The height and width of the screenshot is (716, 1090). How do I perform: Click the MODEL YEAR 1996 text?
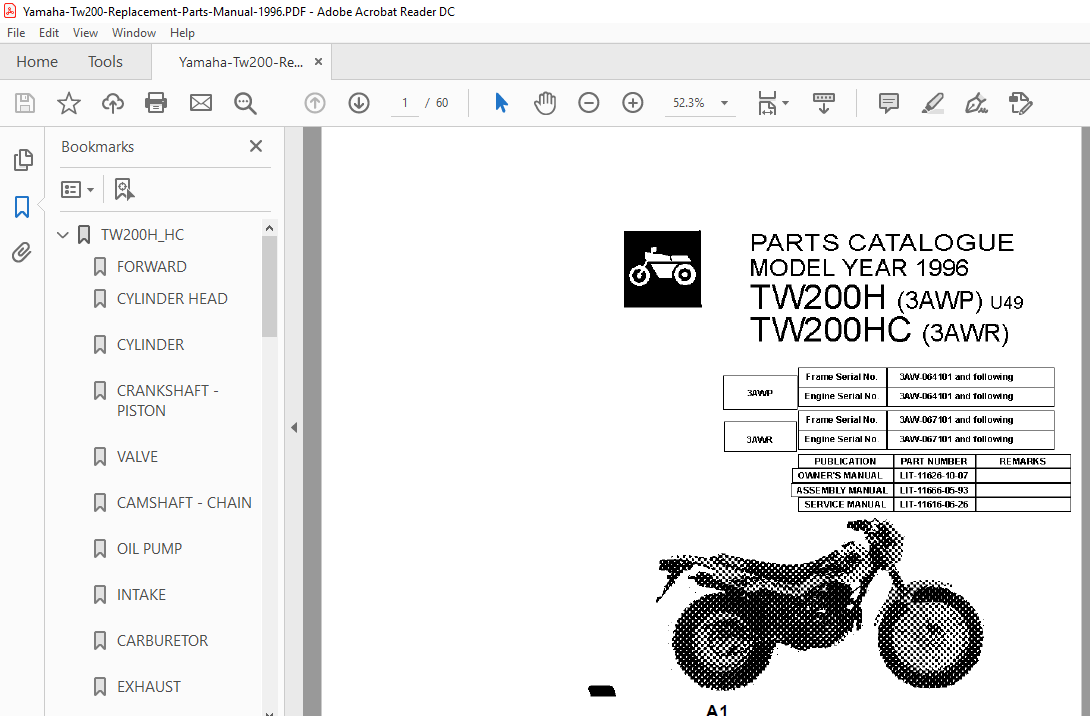tap(859, 268)
